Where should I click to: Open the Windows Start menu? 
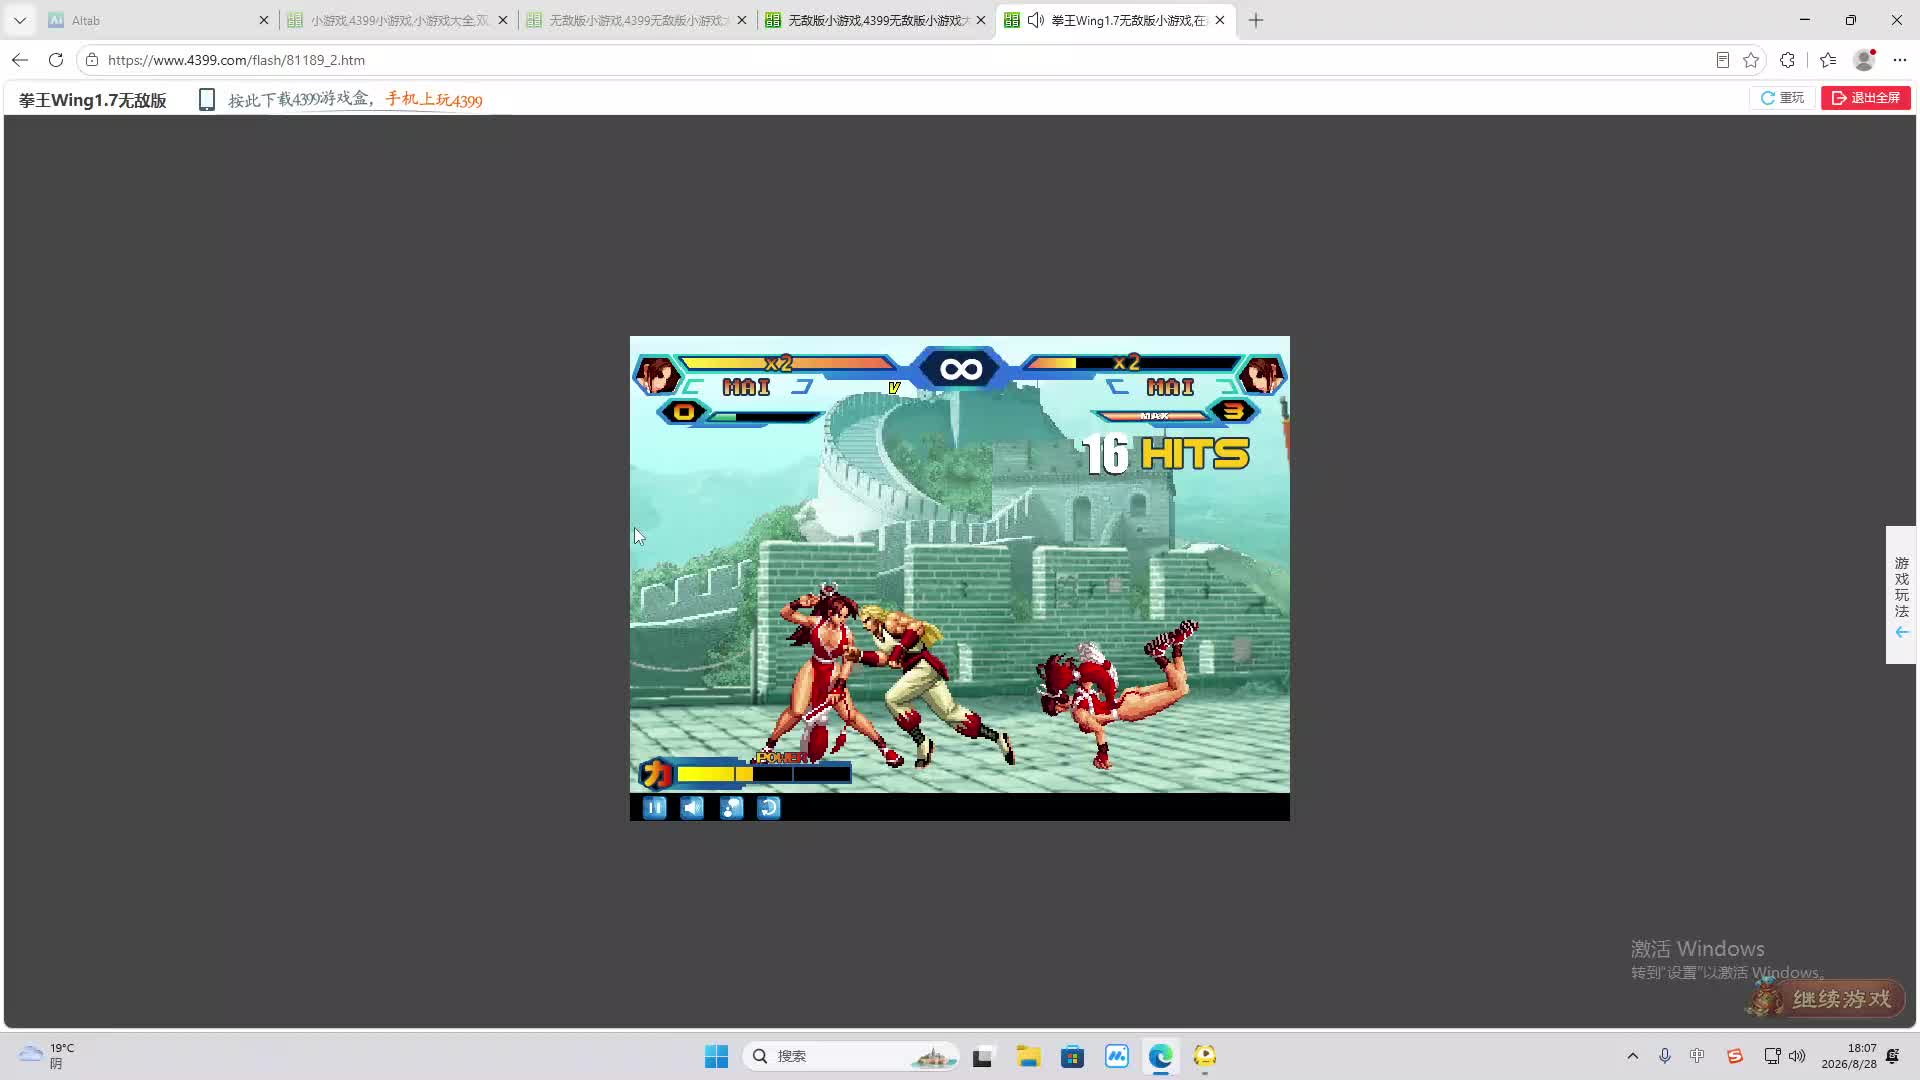click(717, 1056)
